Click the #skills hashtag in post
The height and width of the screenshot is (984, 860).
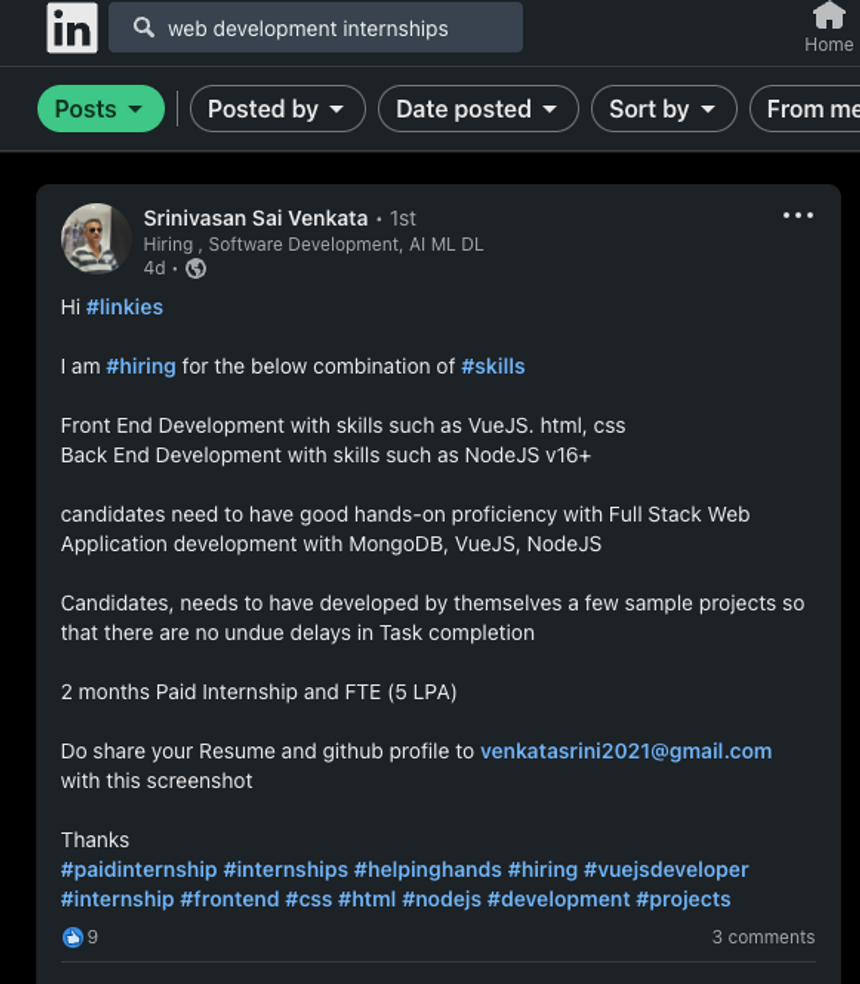[493, 366]
